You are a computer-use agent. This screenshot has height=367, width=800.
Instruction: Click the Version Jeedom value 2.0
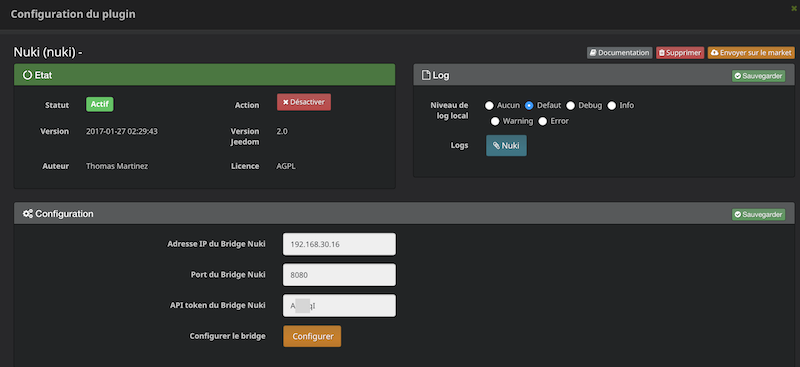pyautogui.click(x=282, y=131)
